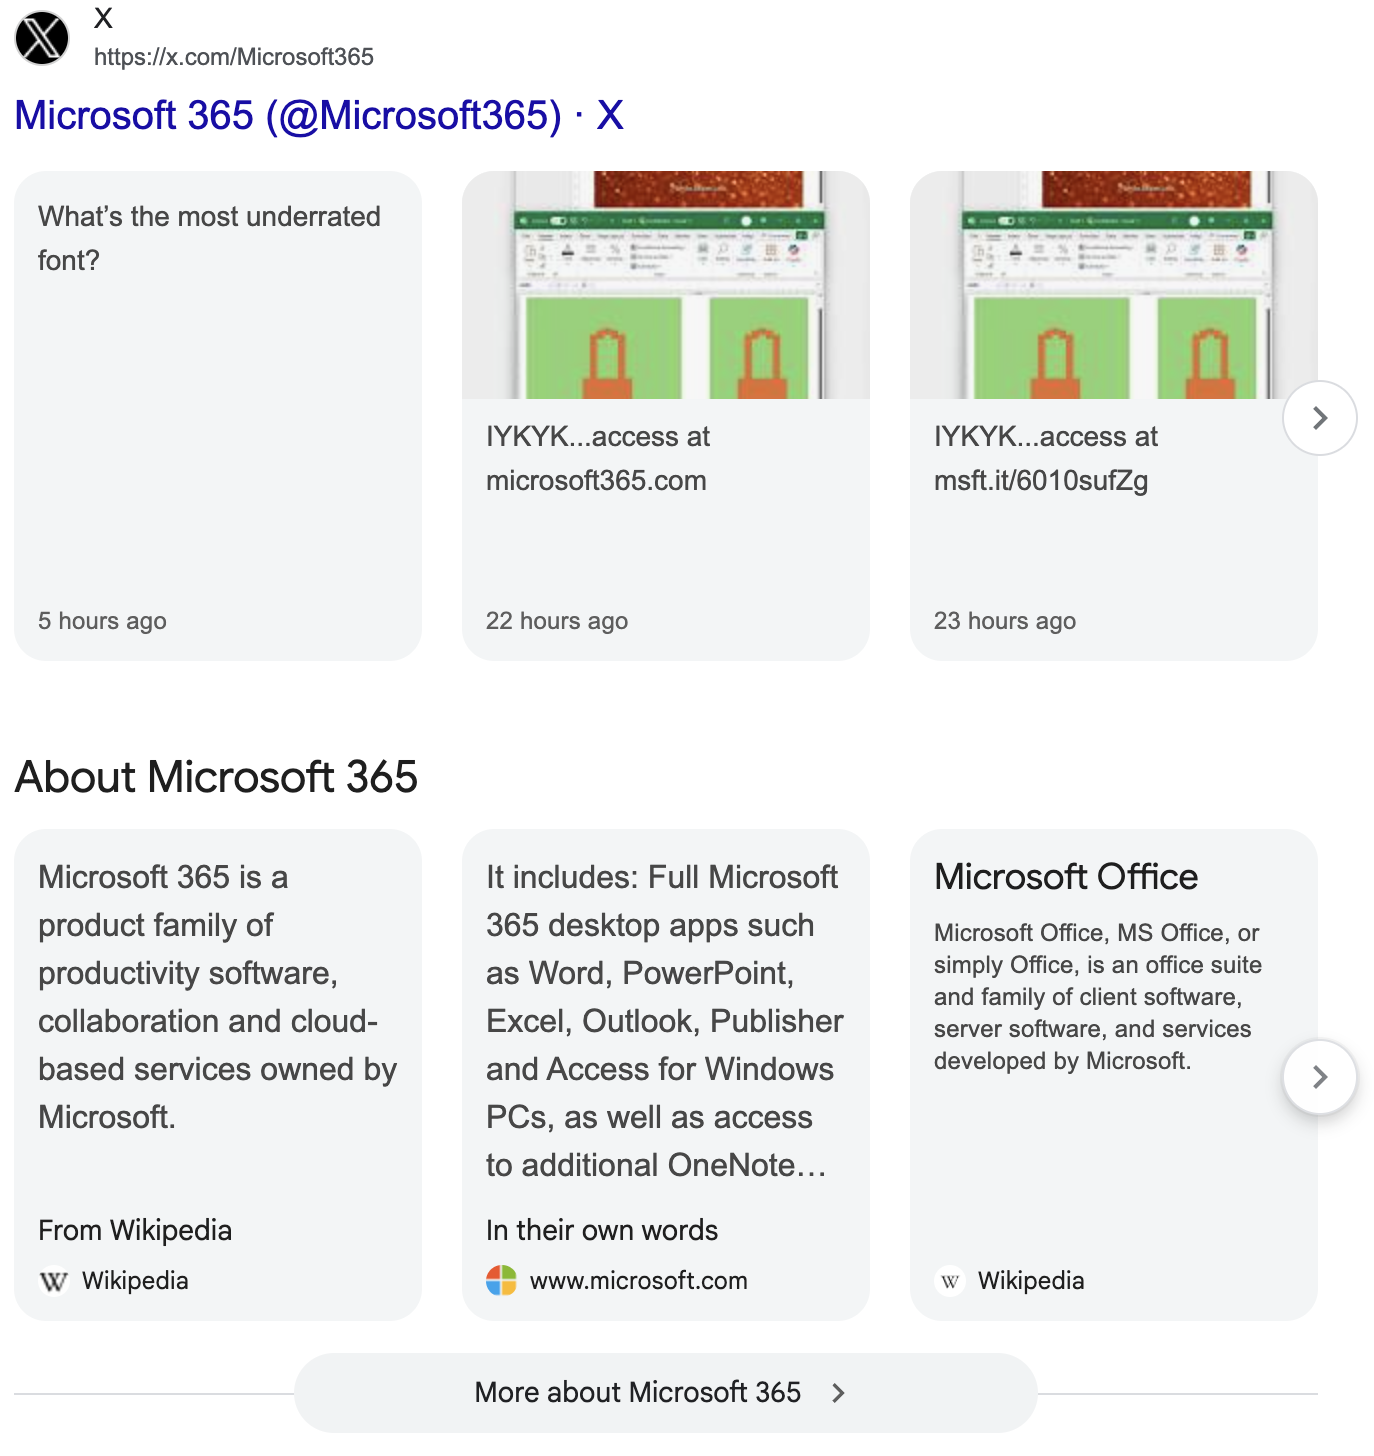Open thumbnail of the msft.it/6010sufZg post
This screenshot has height=1456, width=1374.
point(1113,285)
